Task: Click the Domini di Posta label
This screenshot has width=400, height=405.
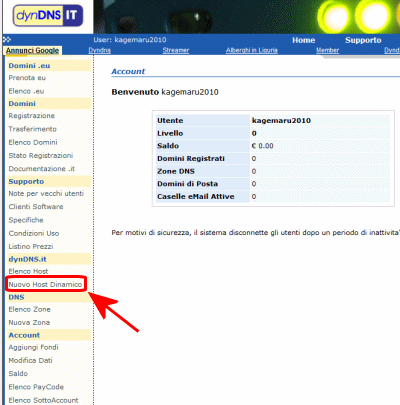Action: coord(187,184)
